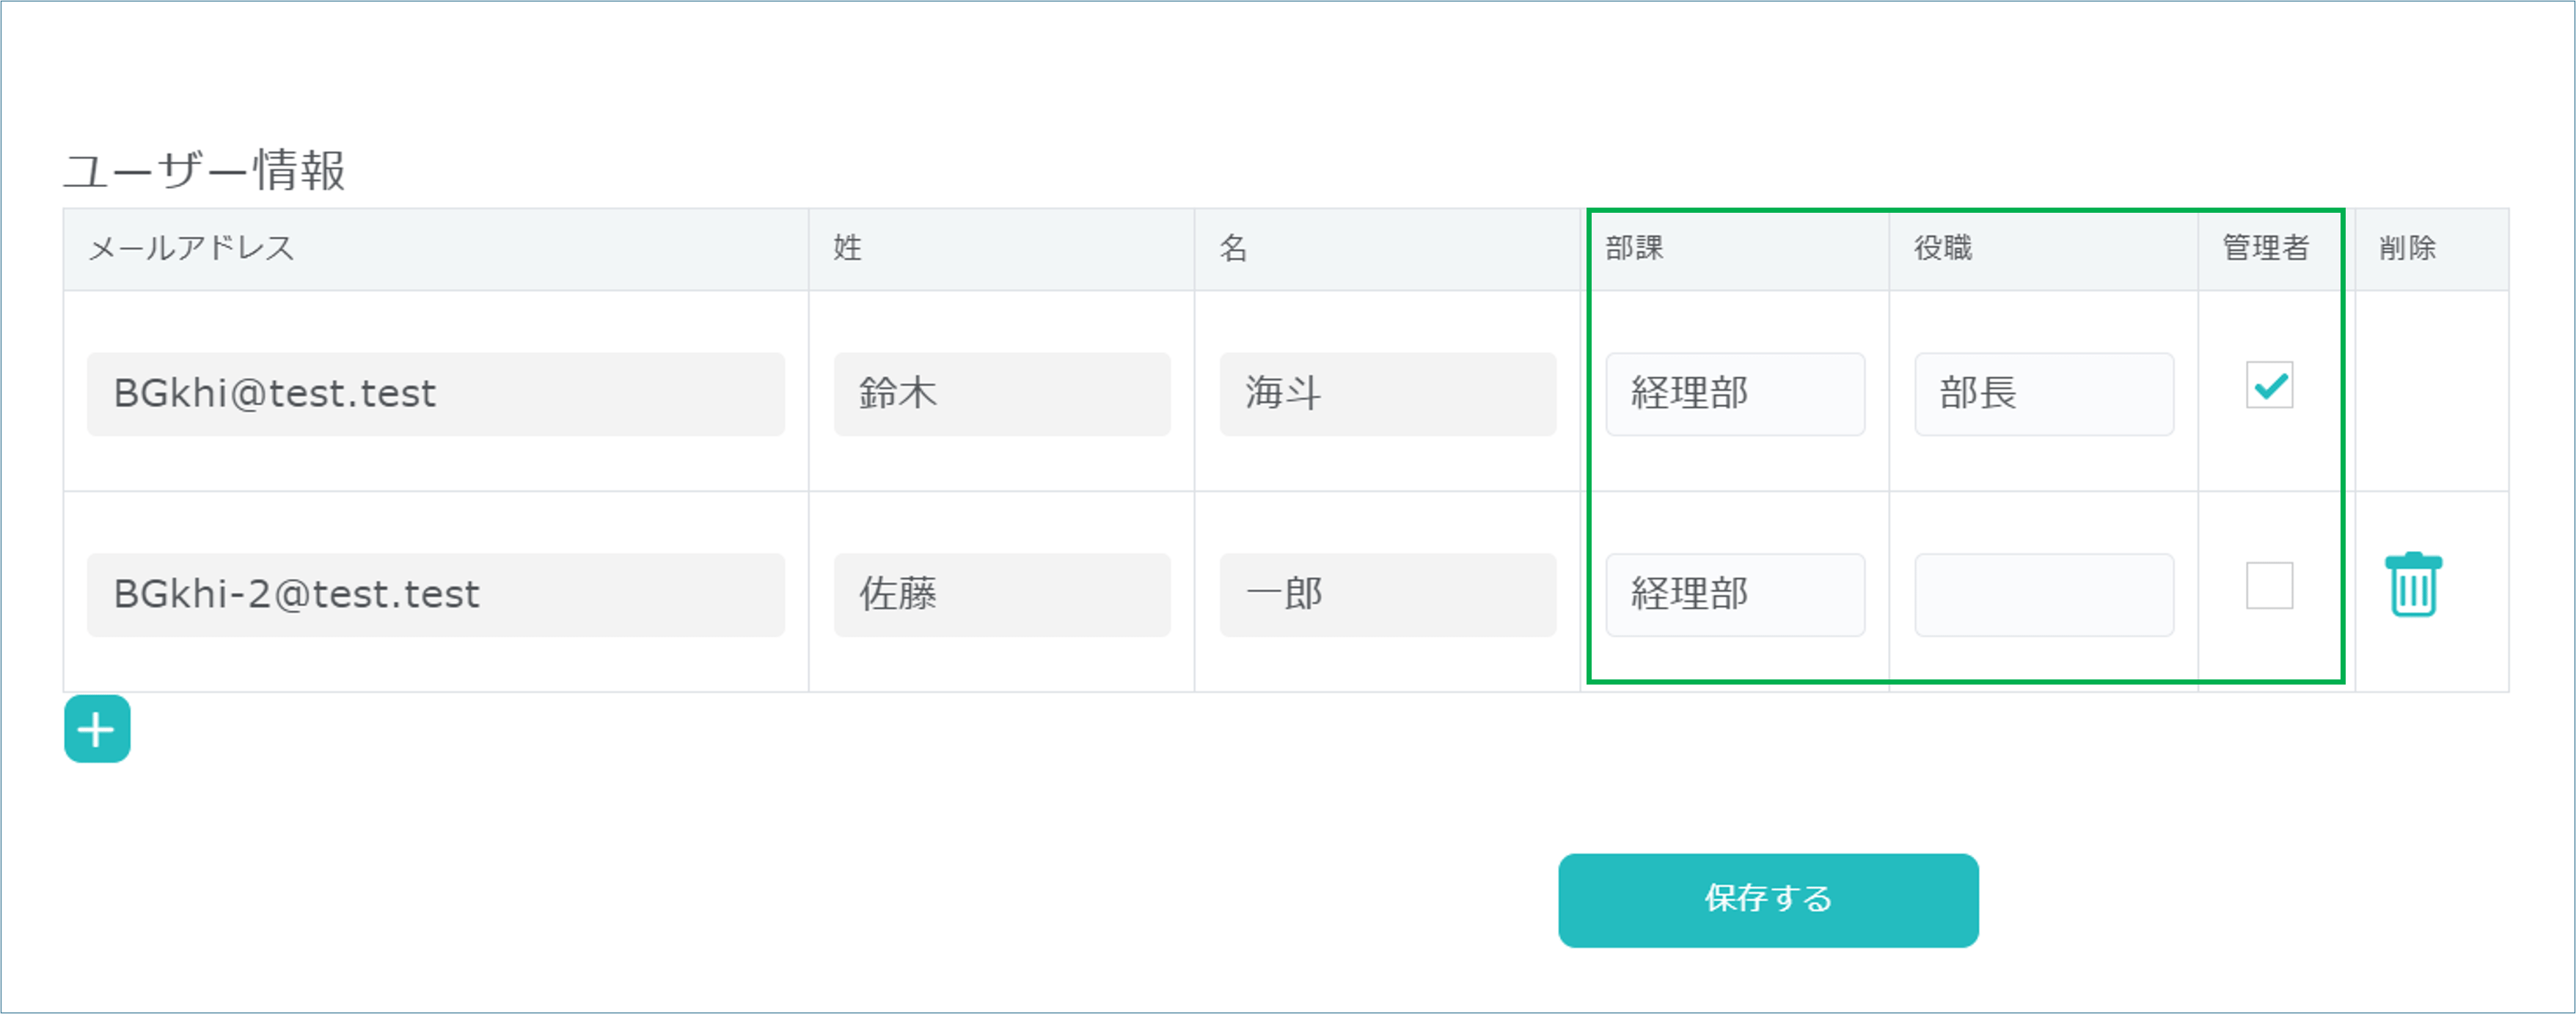Click the 部課 column header
Image resolution: width=2576 pixels, height=1014 pixels.
[x=1634, y=248]
